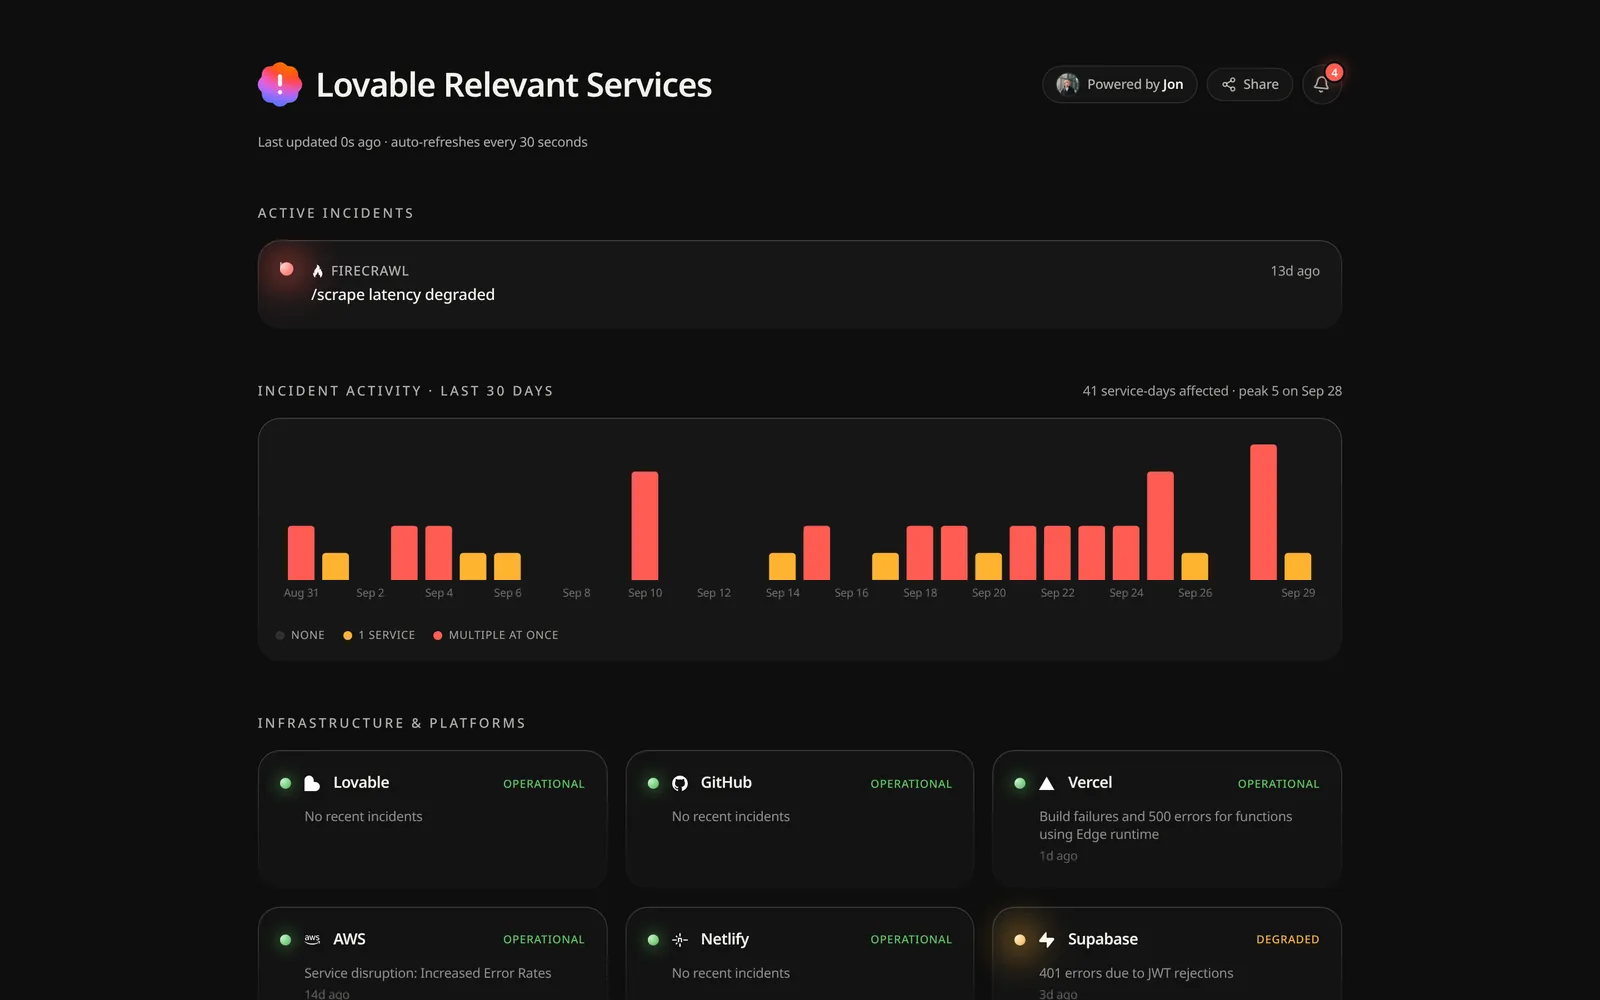Image resolution: width=1600 pixels, height=1000 pixels.
Task: Click the Lovable Relevant Services heading
Action: click(514, 85)
